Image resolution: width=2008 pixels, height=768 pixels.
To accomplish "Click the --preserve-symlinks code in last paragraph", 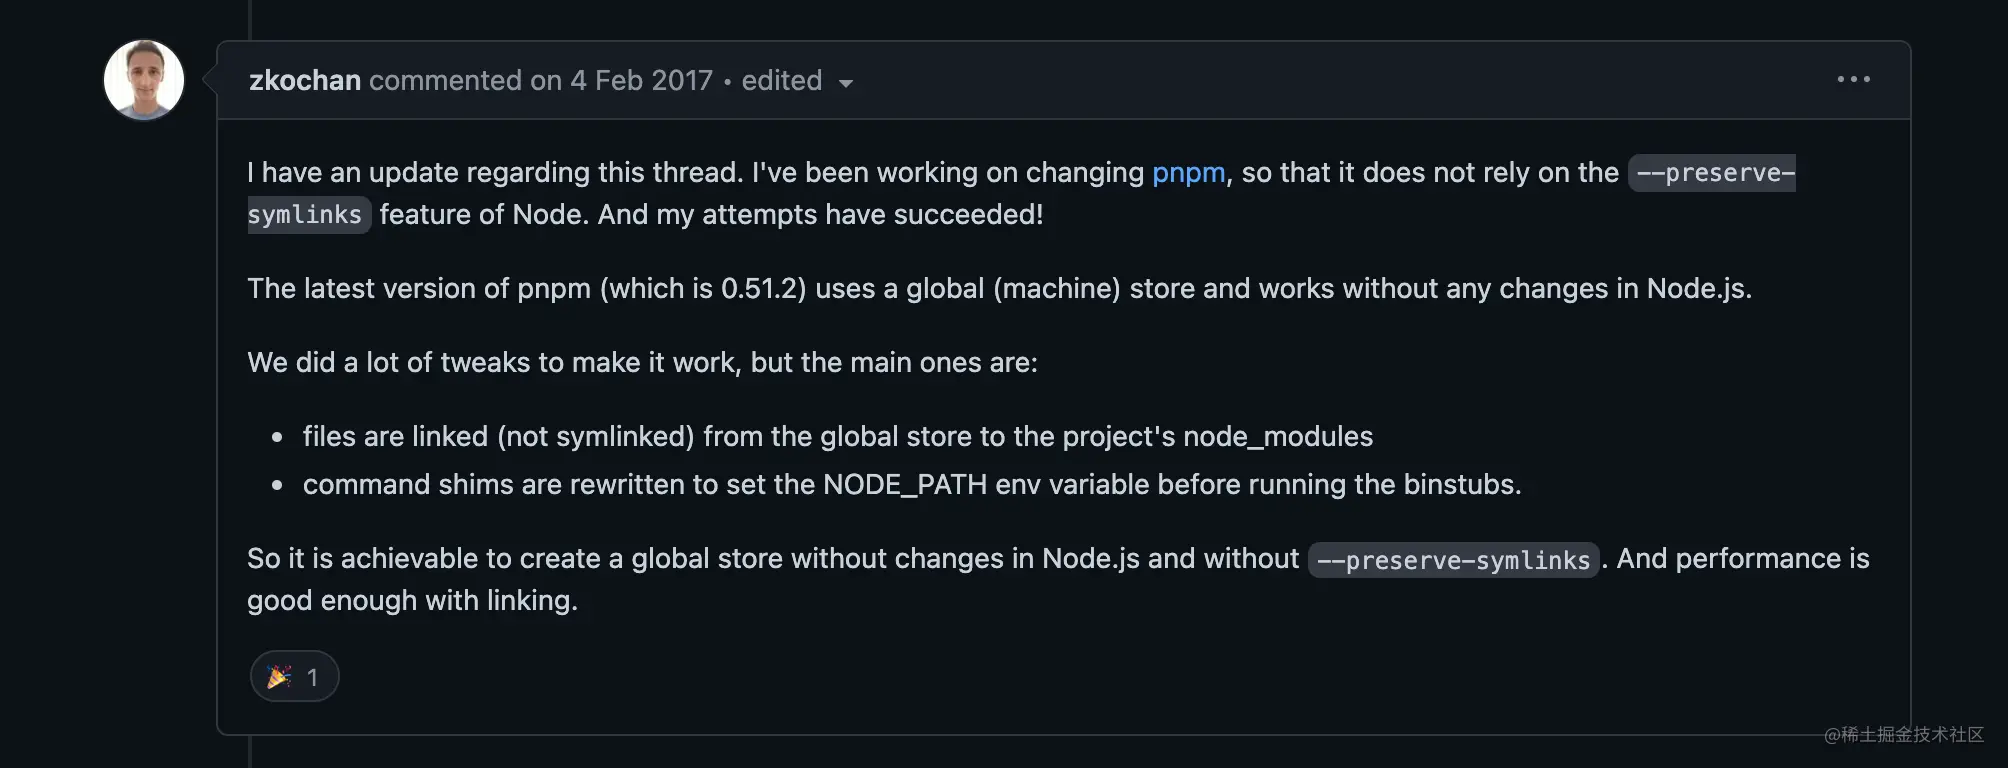I will point(1454,560).
